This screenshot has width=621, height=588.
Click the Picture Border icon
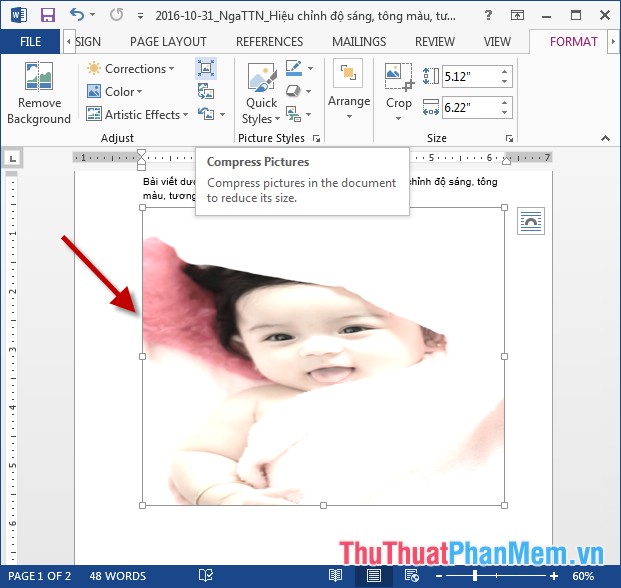click(x=294, y=68)
